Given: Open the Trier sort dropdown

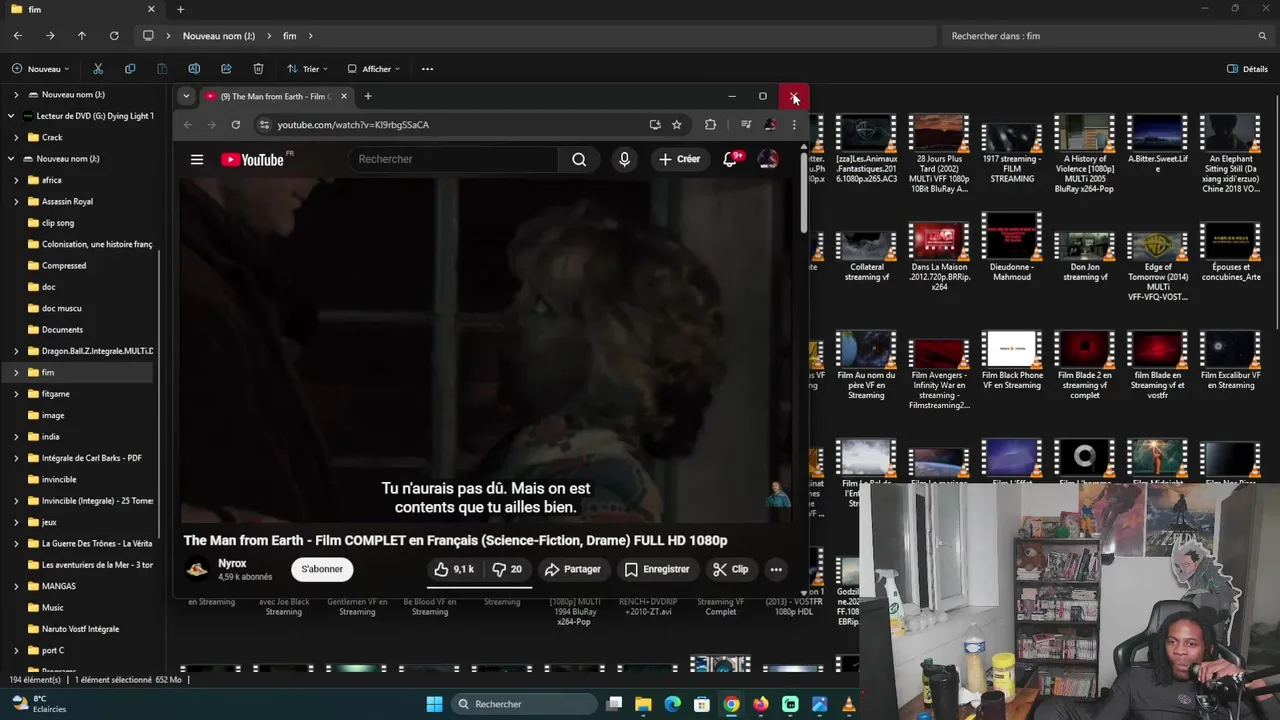Looking at the screenshot, I should click(x=307, y=69).
